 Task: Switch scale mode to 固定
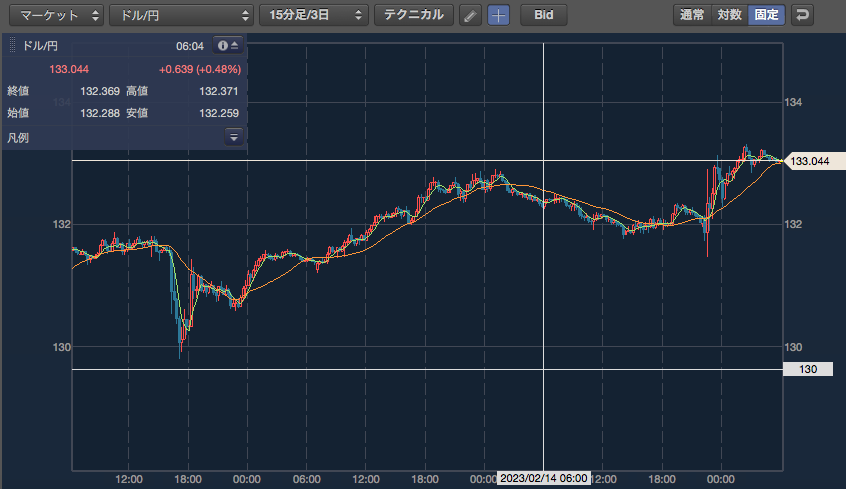pos(766,15)
